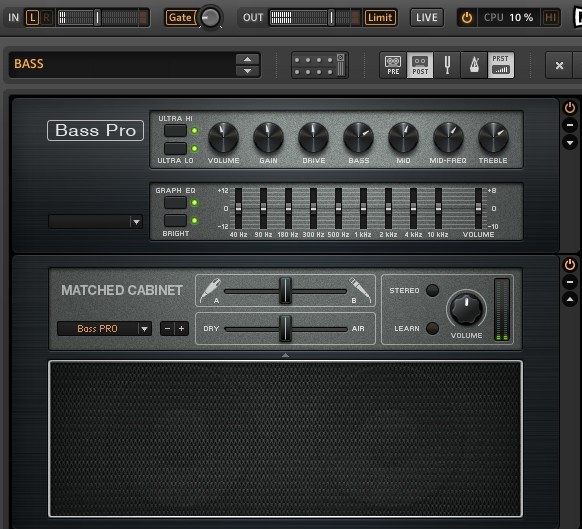The width and height of the screenshot is (582, 529).
Task: Click the 10 kHz EQ slider
Action: click(438, 208)
